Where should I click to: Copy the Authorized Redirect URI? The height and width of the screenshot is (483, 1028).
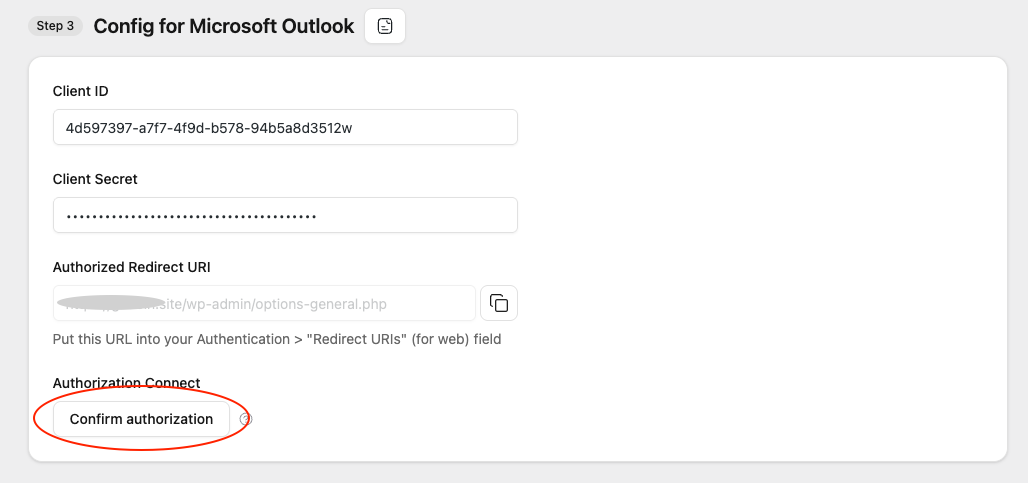[x=499, y=303]
